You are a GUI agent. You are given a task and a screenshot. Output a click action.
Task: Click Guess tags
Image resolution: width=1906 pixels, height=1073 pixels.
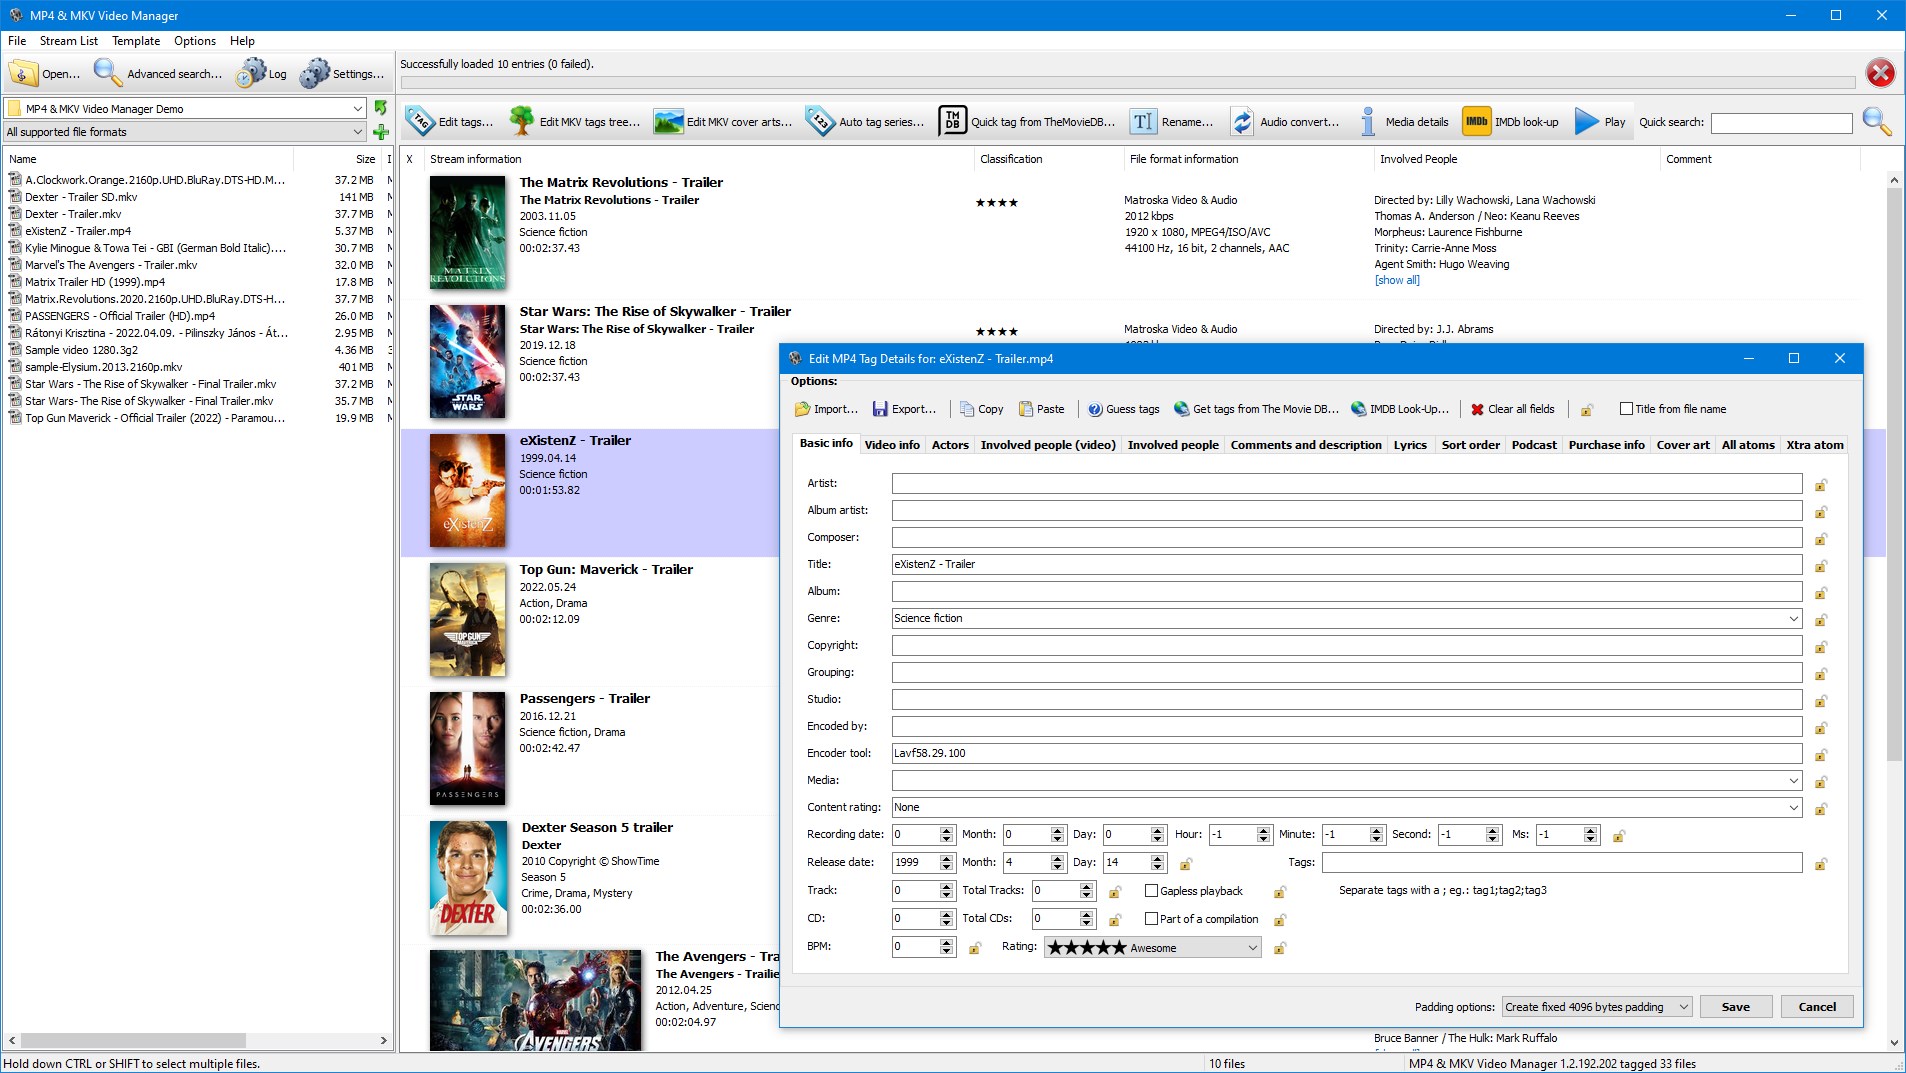(x=1123, y=409)
